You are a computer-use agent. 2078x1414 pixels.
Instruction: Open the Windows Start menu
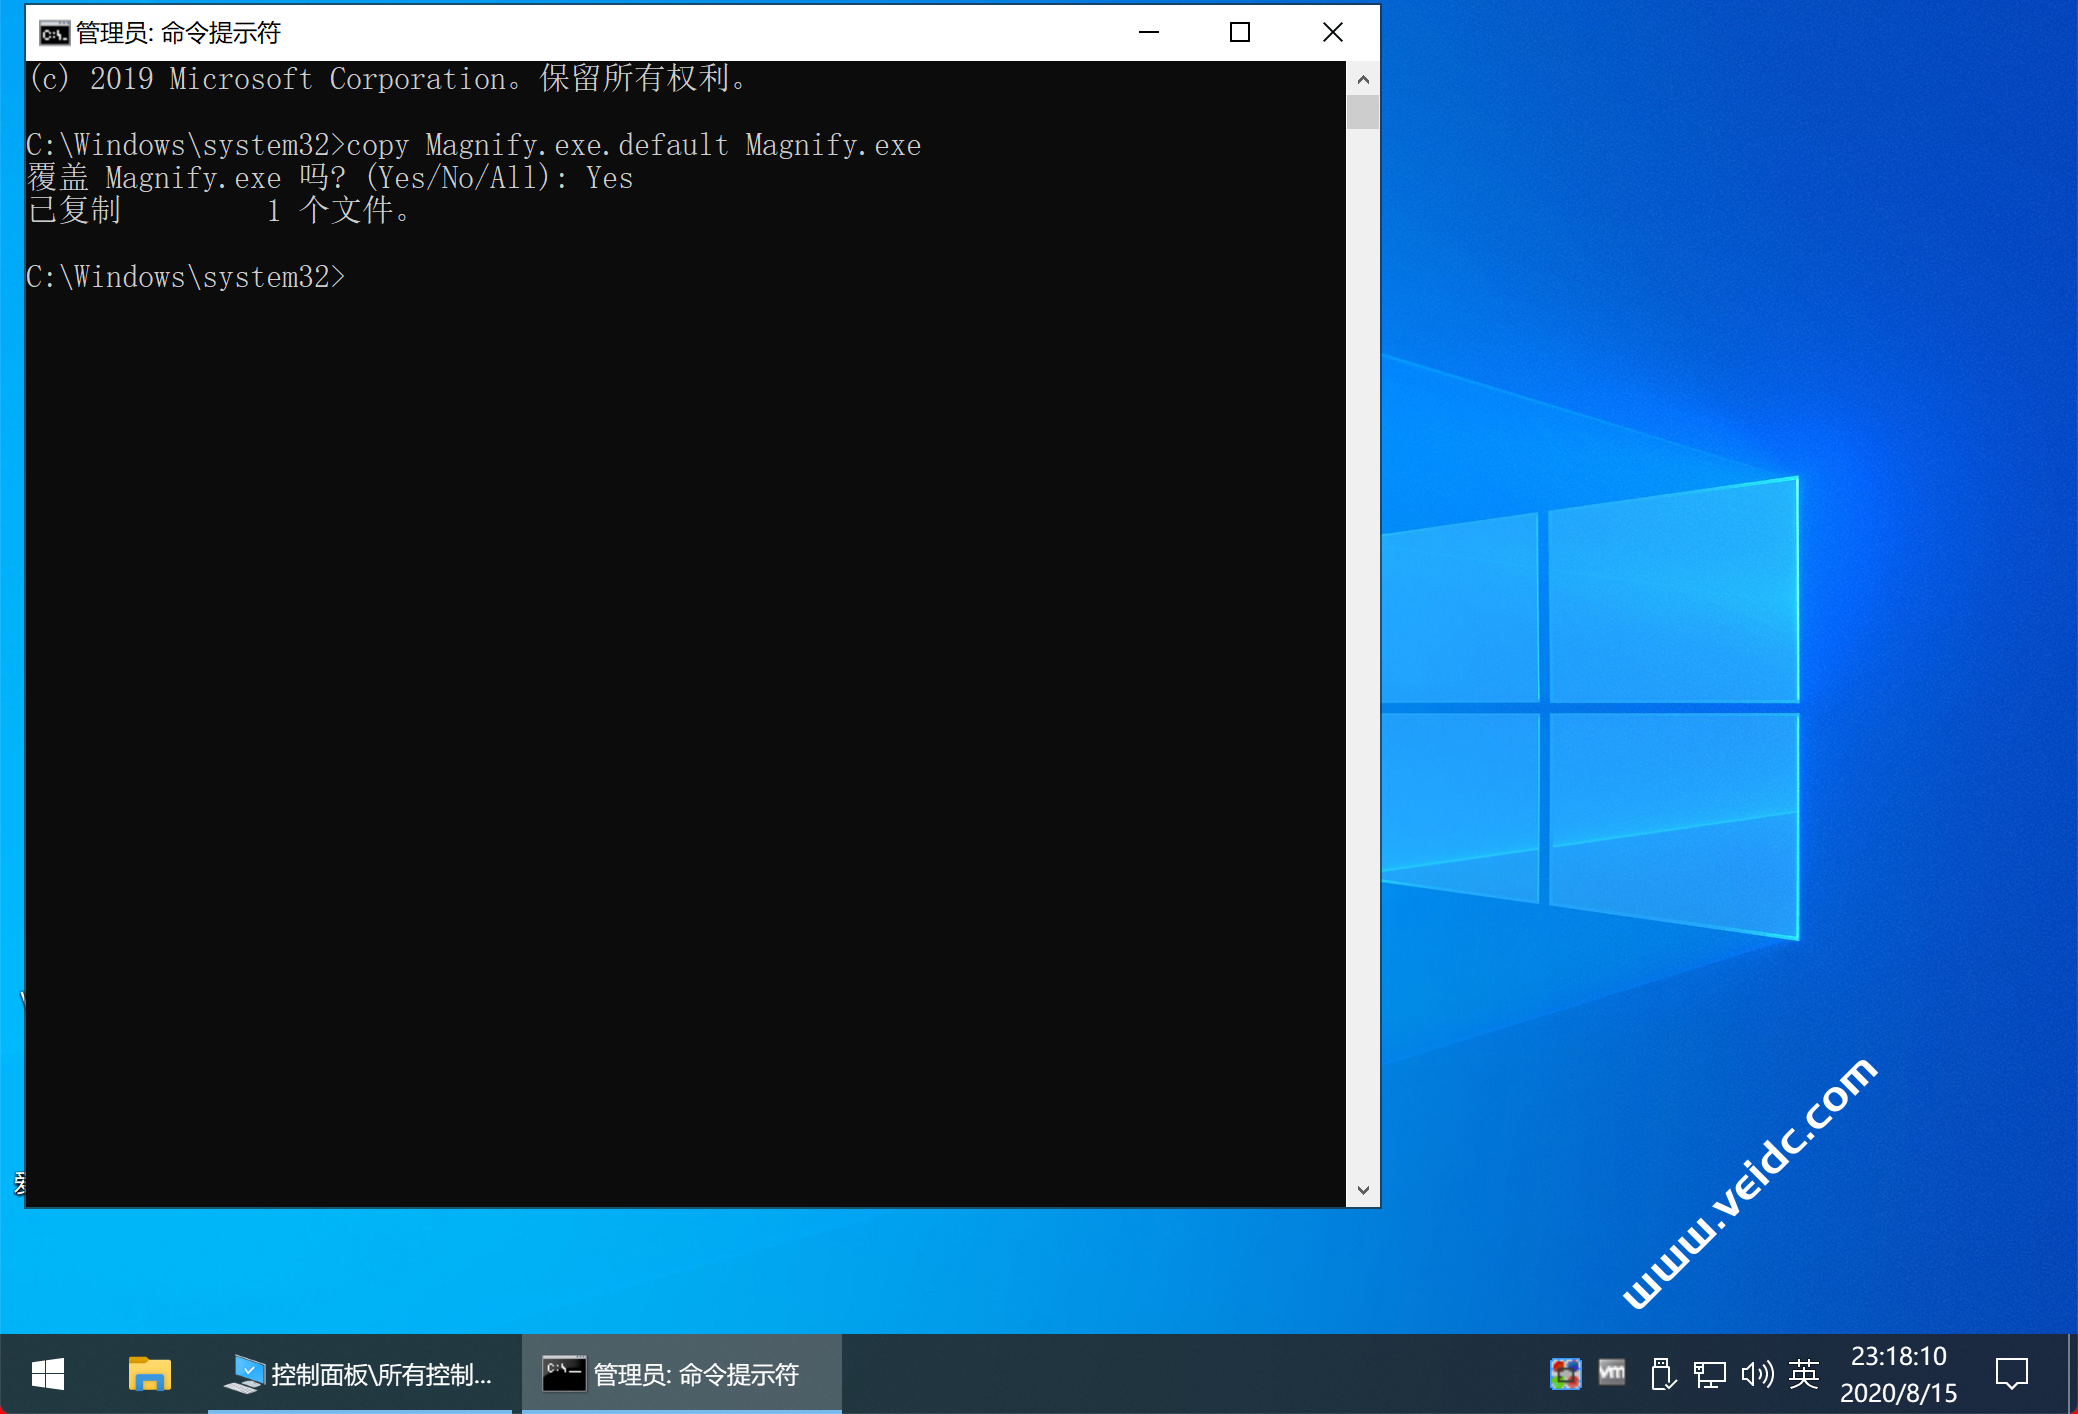[47, 1374]
